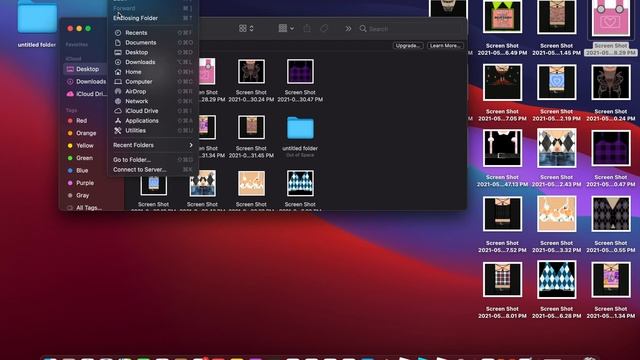The image size is (640, 360).
Task: Click the Recents clock icon in the Go menu
Action: point(118,33)
